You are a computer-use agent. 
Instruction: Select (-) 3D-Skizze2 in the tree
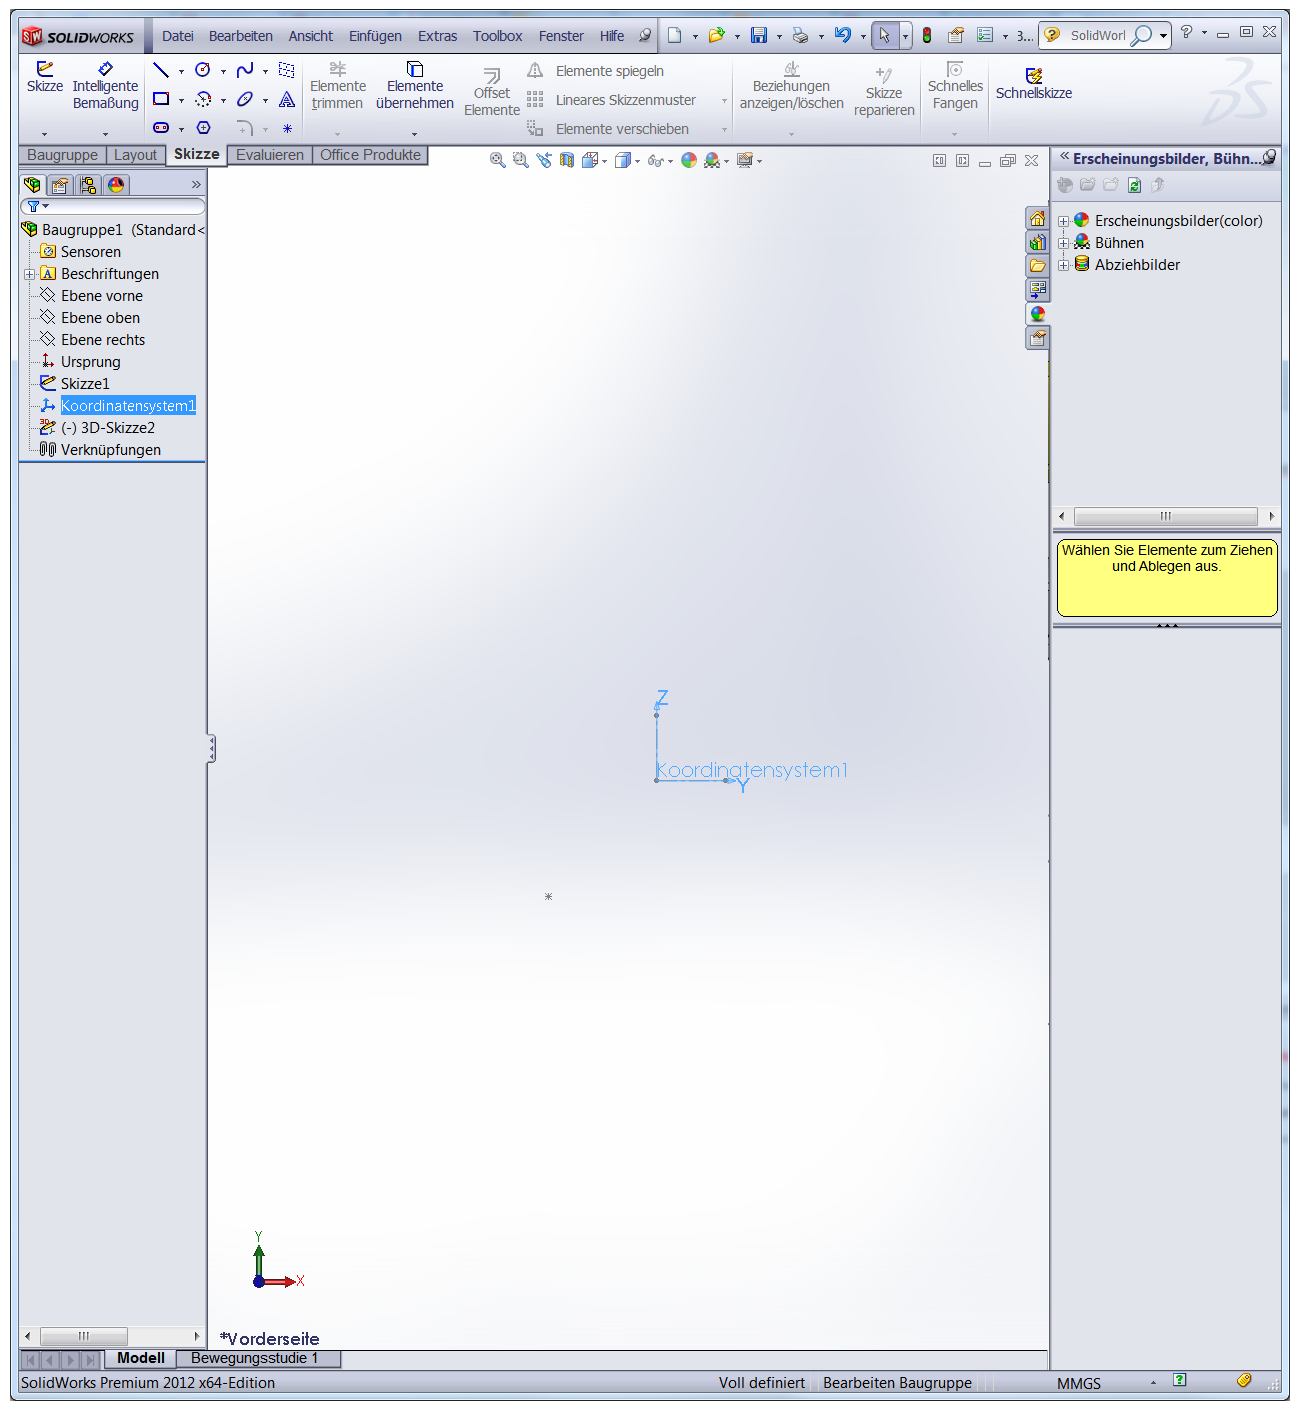108,428
